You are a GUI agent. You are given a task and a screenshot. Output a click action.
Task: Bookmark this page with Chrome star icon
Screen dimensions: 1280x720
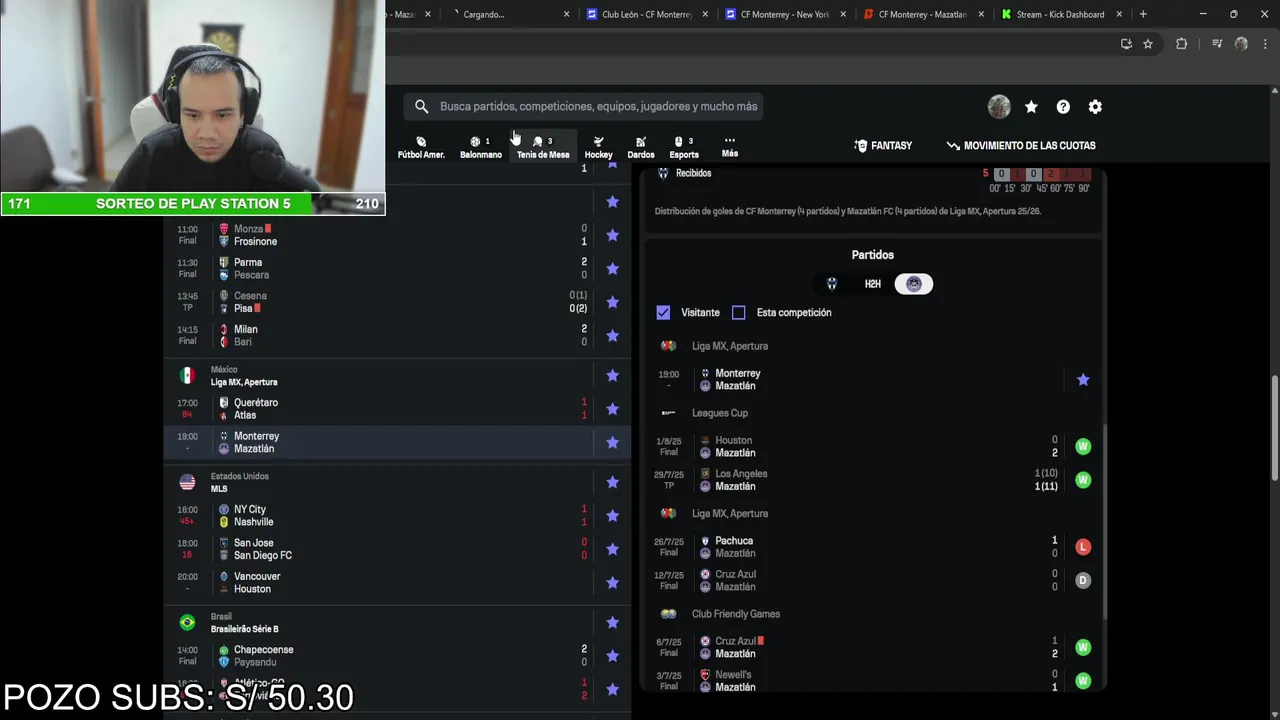tap(1148, 44)
